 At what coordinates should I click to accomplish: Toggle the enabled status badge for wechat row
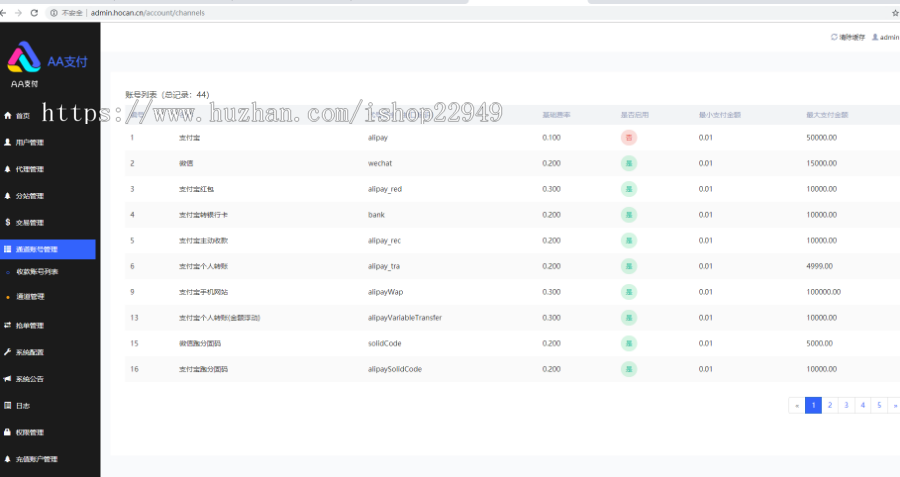coord(629,163)
